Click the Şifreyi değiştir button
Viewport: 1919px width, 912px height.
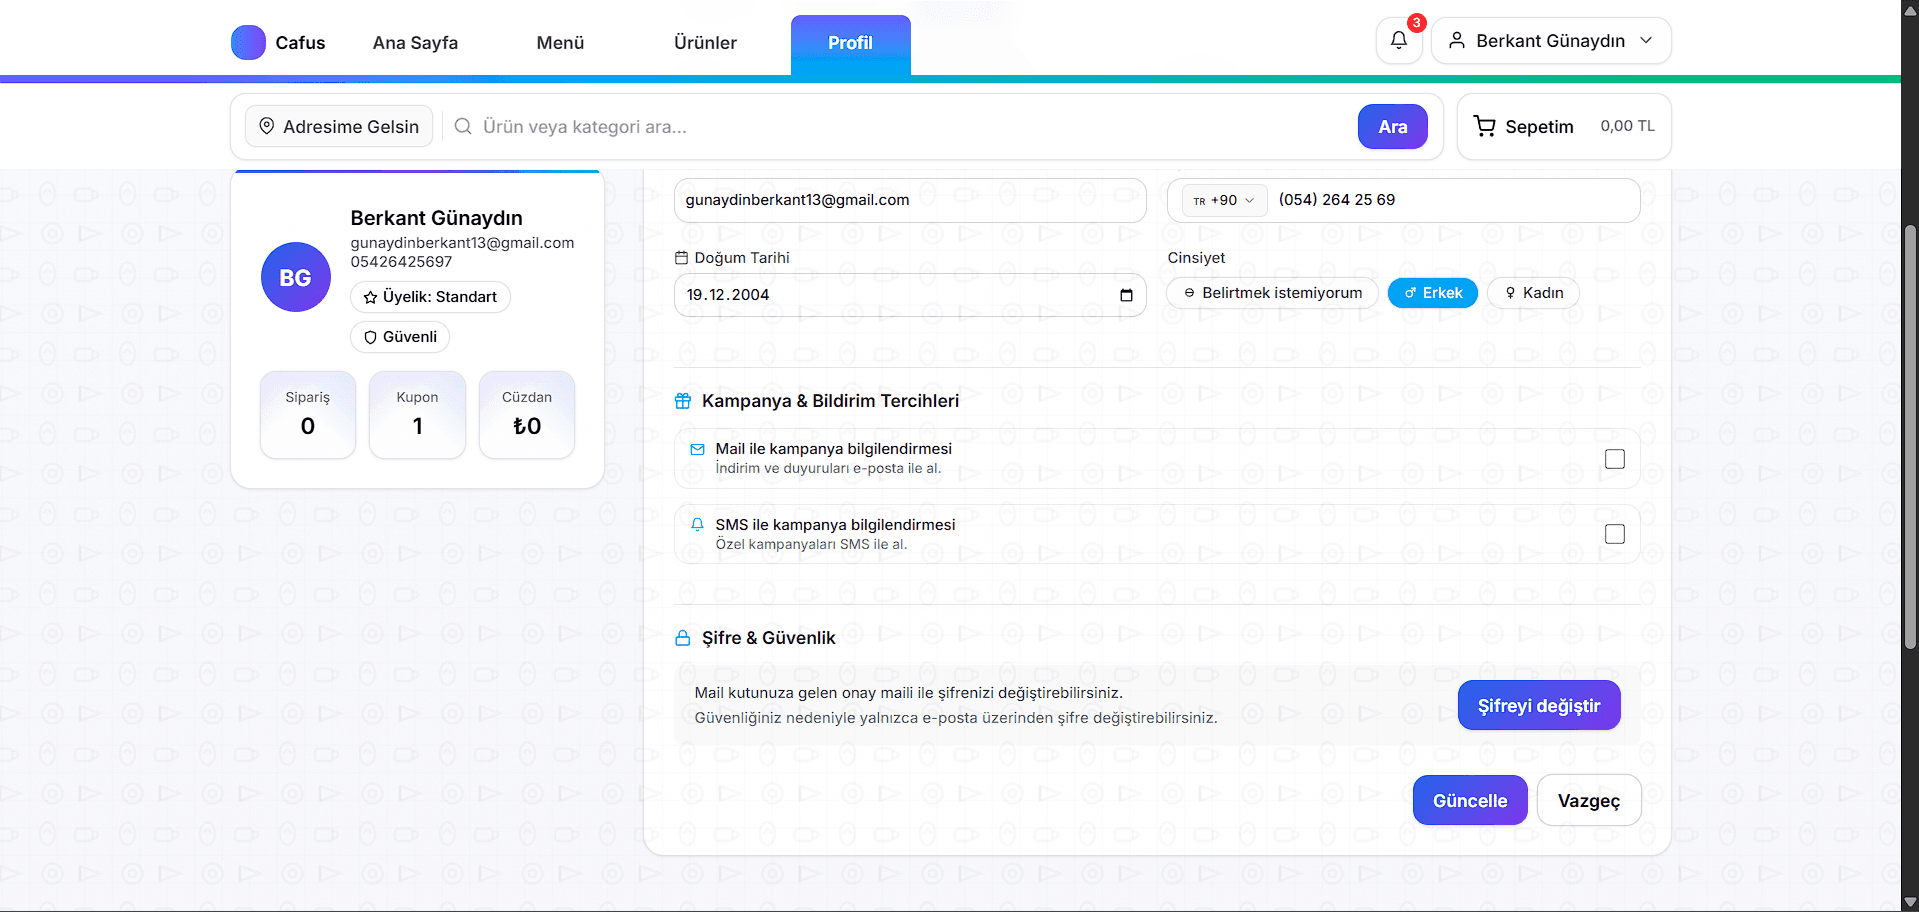pyautogui.click(x=1538, y=706)
